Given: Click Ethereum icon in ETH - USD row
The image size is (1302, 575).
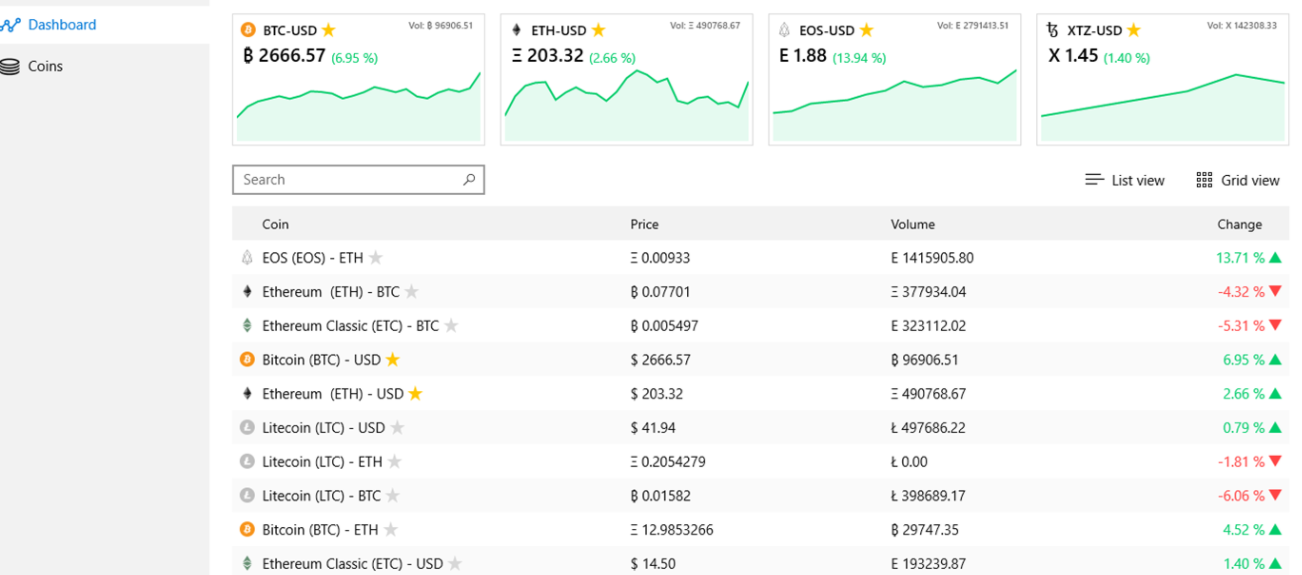Looking at the screenshot, I should pyautogui.click(x=248, y=394).
